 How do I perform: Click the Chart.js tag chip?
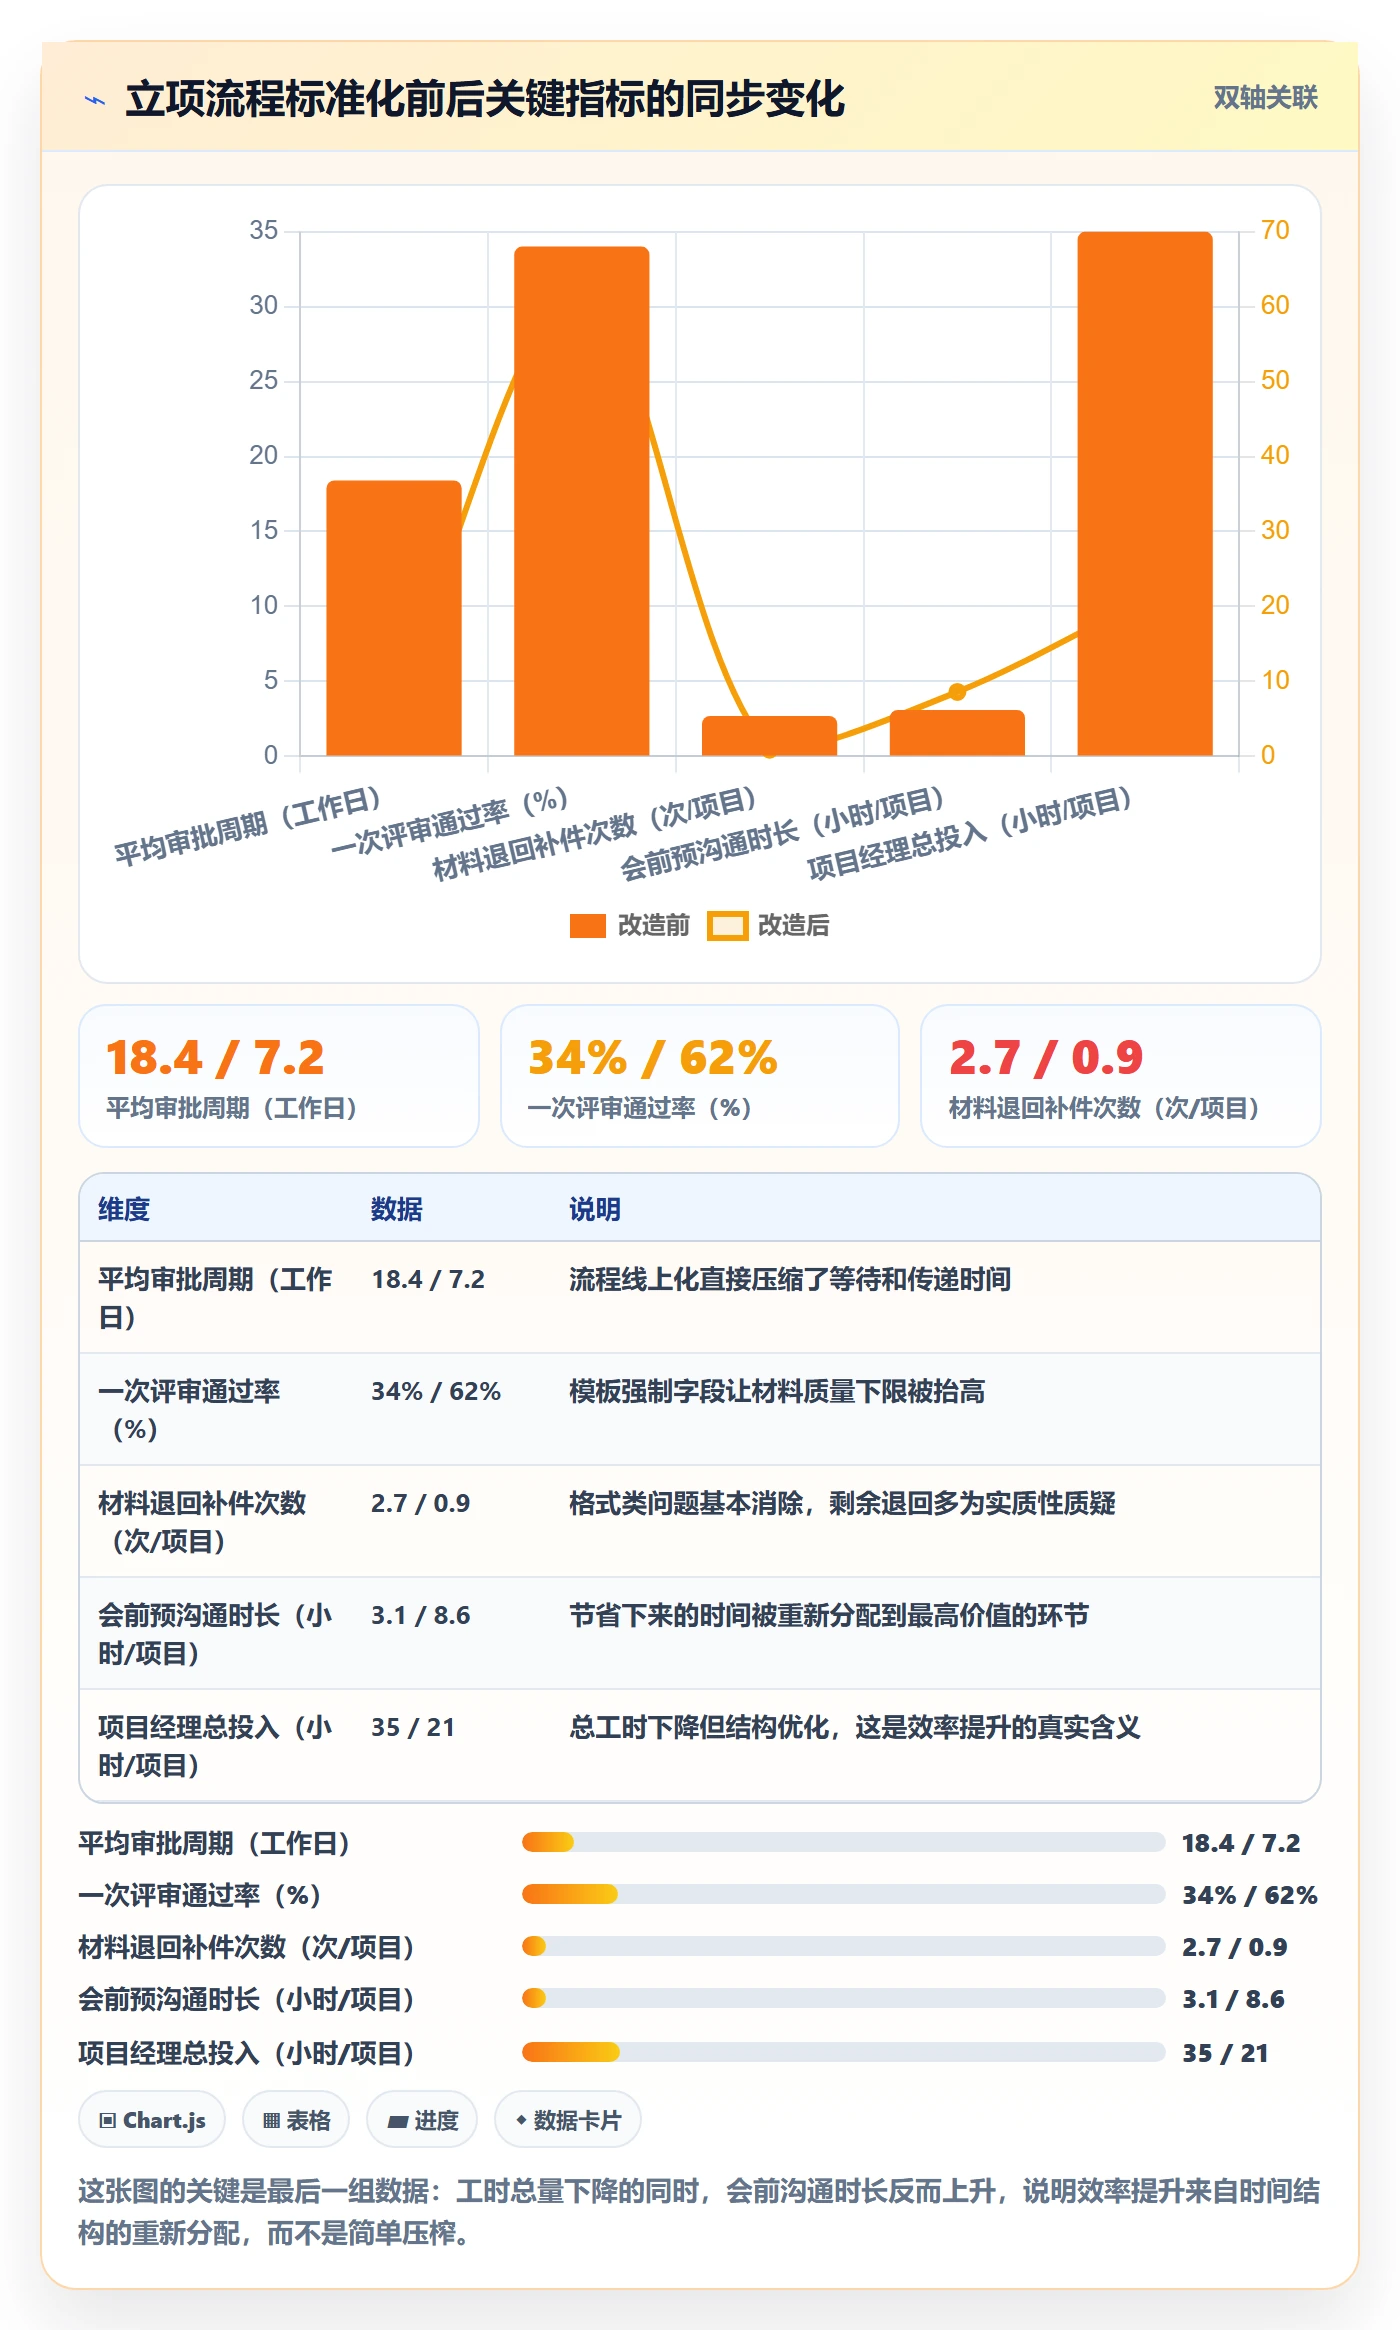pos(152,2120)
